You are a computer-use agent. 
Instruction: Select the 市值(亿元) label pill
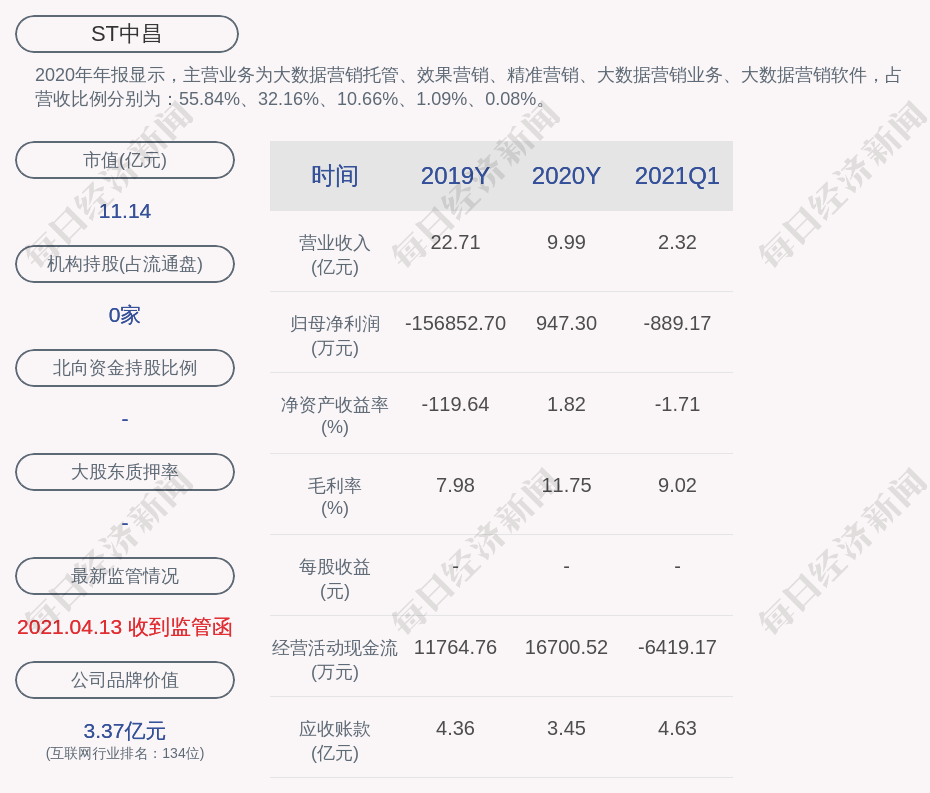[x=125, y=160]
